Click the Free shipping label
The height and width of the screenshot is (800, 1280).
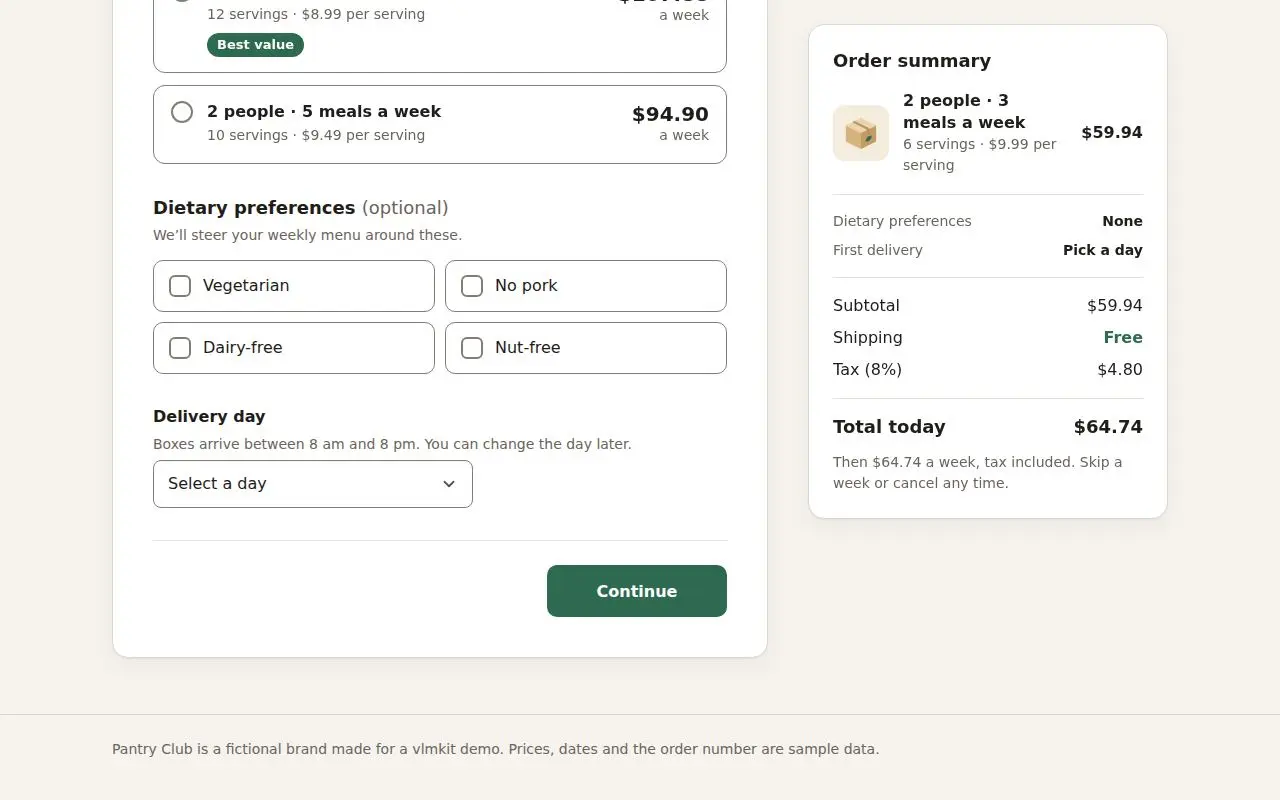[1123, 338]
